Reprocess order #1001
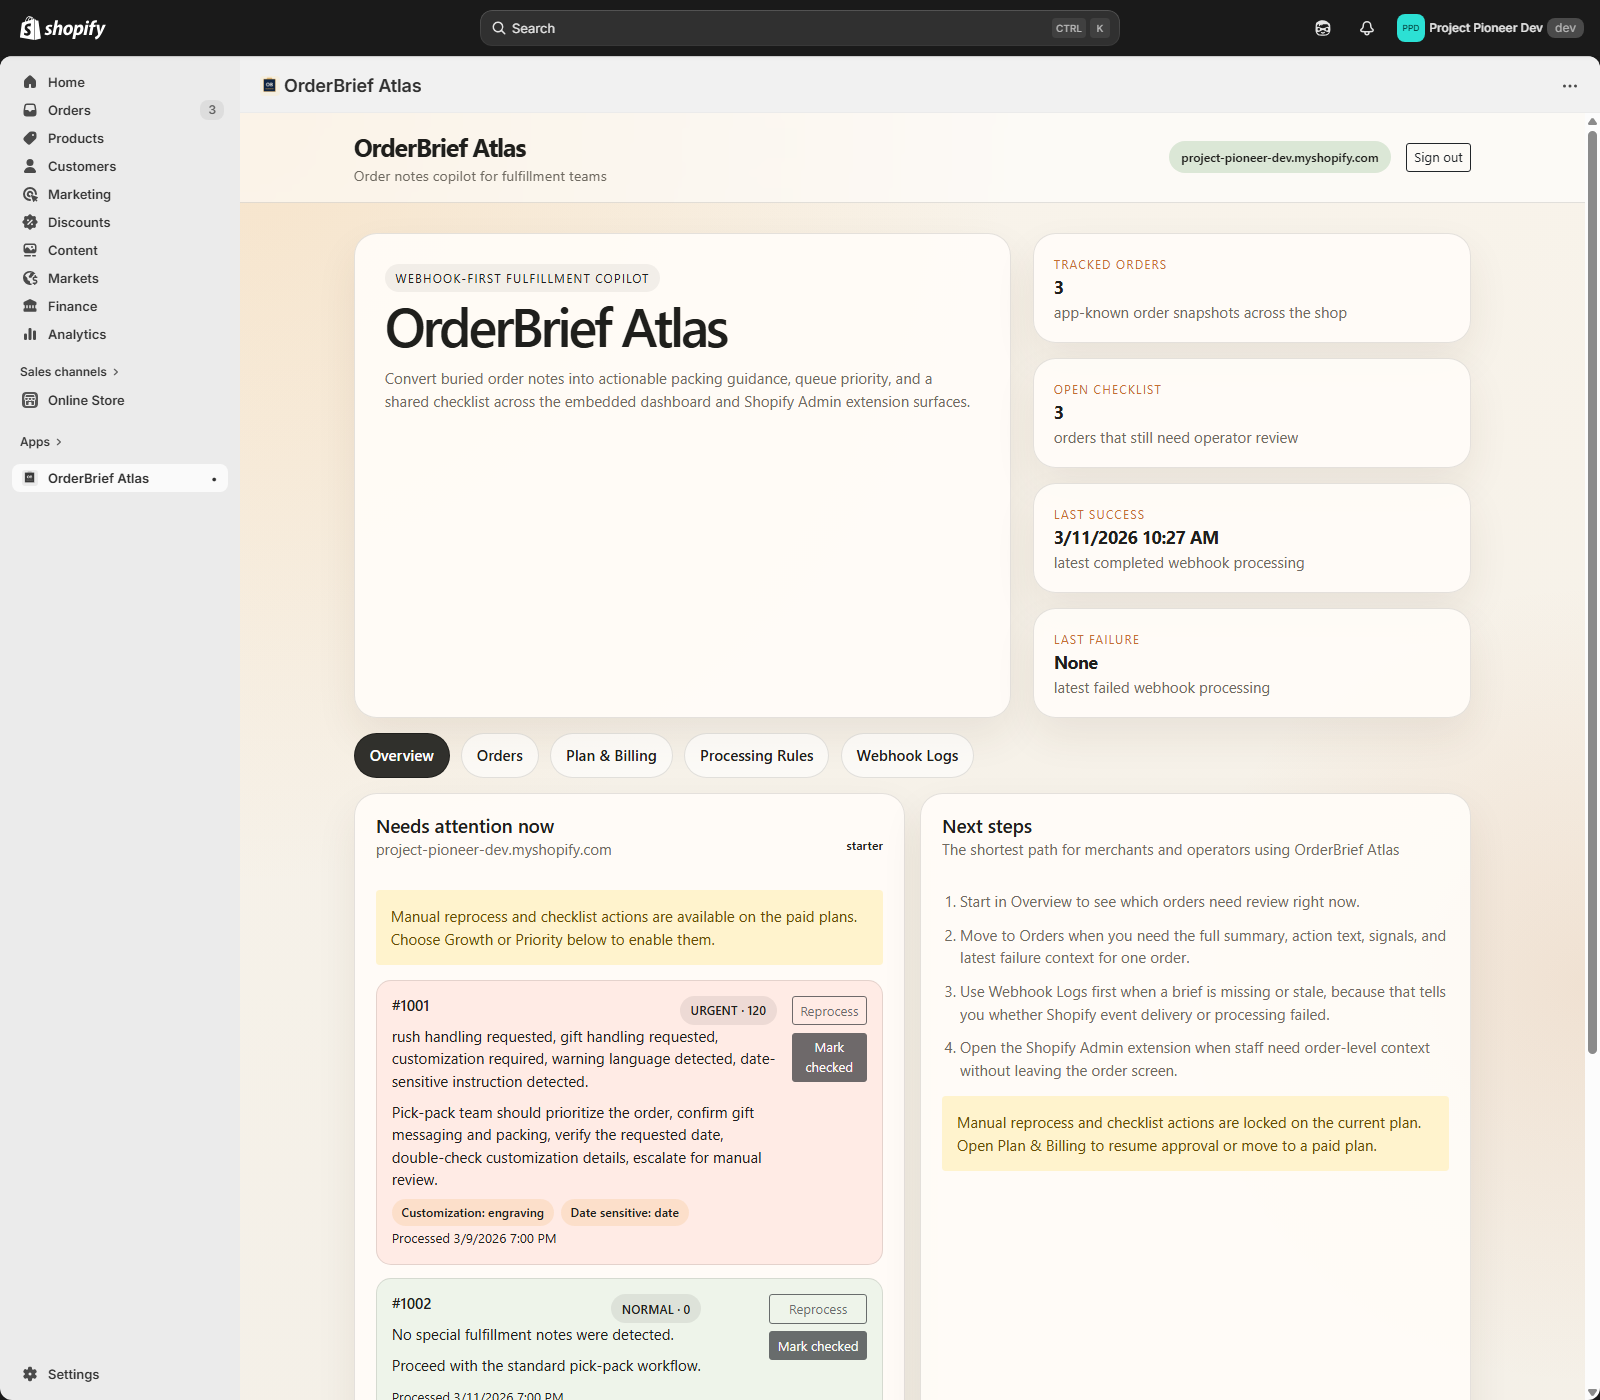1600x1400 pixels. click(x=829, y=1011)
